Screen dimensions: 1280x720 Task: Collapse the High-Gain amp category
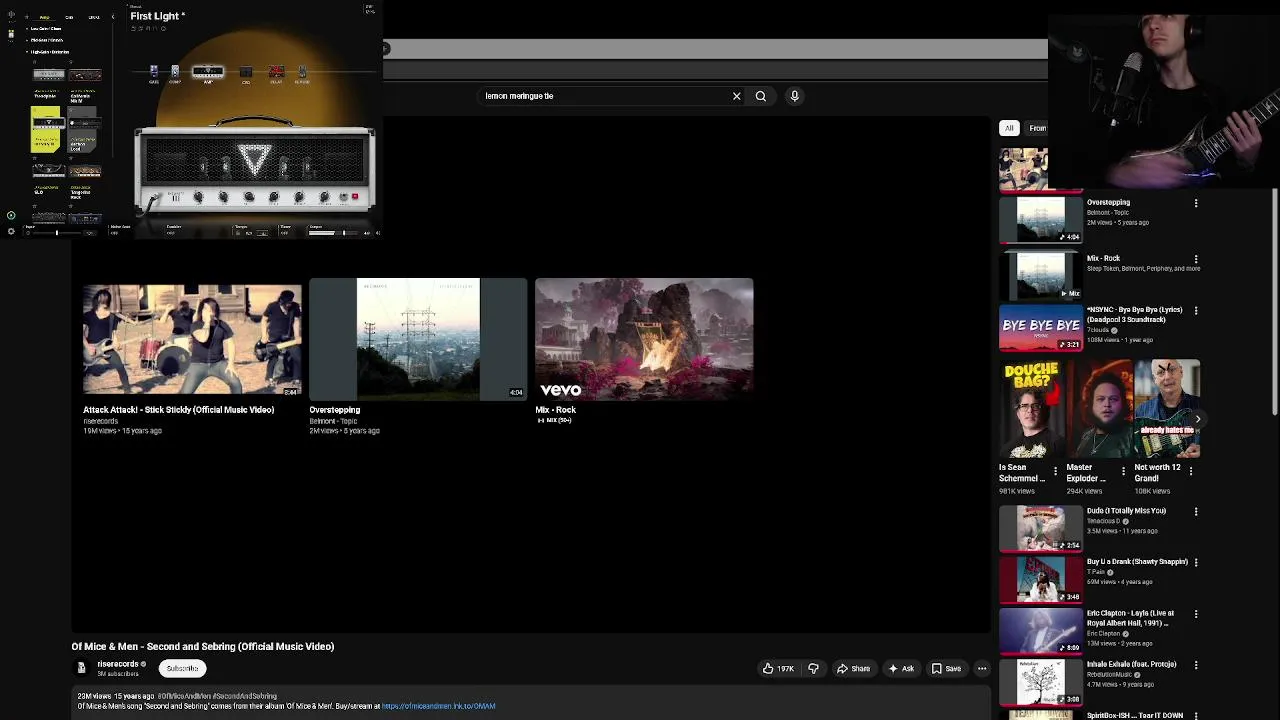pos(48,52)
